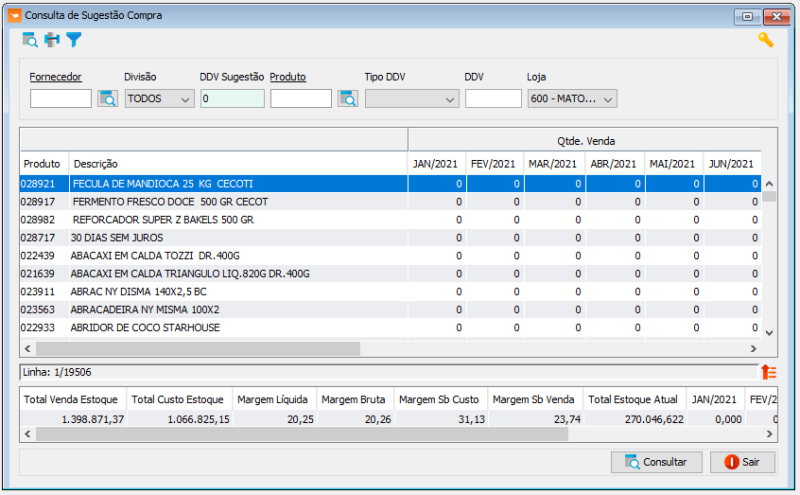The image size is (800, 495).
Task: Click the product grid horizontal scroll left arrow
Action: pos(28,349)
